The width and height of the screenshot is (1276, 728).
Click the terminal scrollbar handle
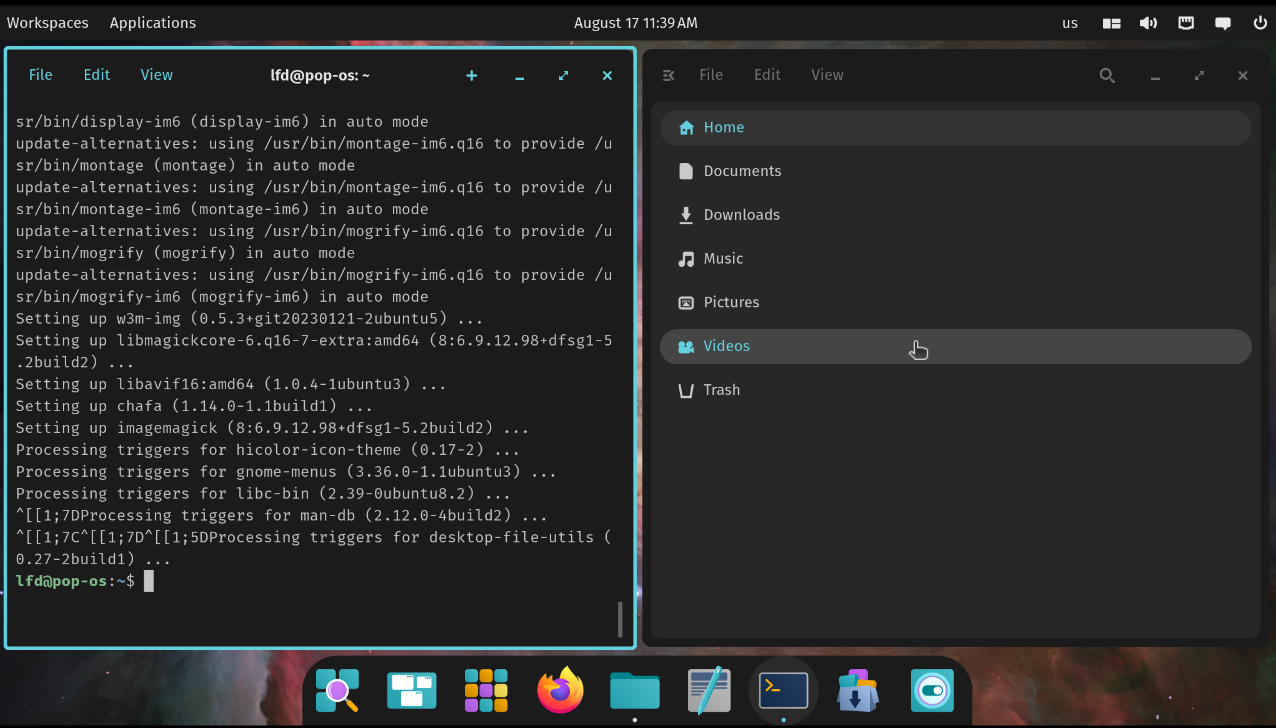click(619, 619)
